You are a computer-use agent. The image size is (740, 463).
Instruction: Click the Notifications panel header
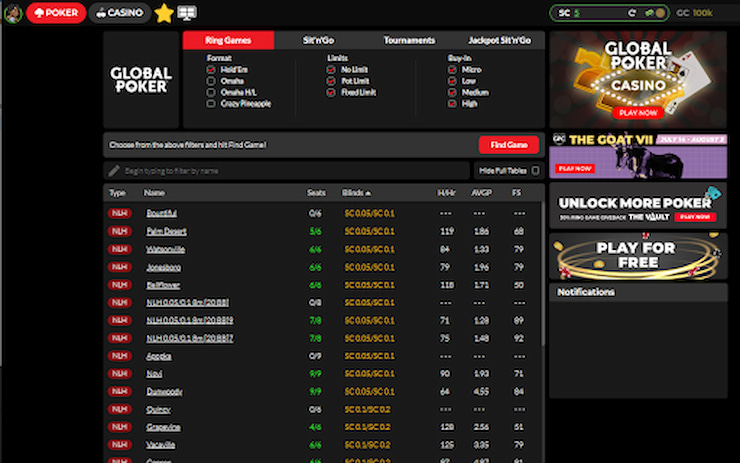(638, 292)
